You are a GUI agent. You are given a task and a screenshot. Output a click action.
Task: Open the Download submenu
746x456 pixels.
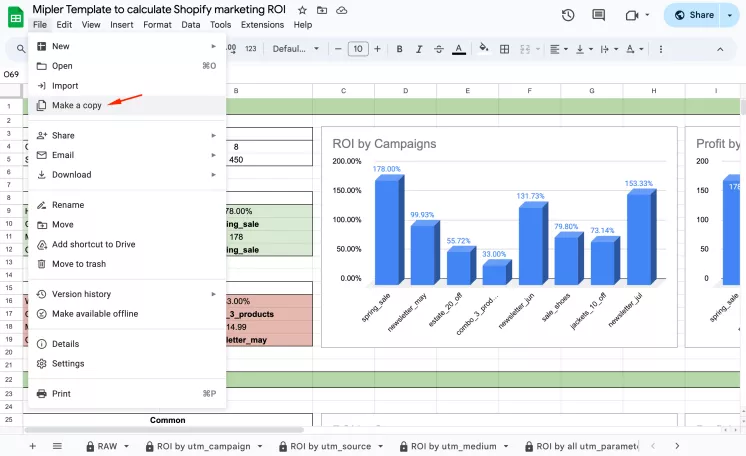tap(71, 175)
